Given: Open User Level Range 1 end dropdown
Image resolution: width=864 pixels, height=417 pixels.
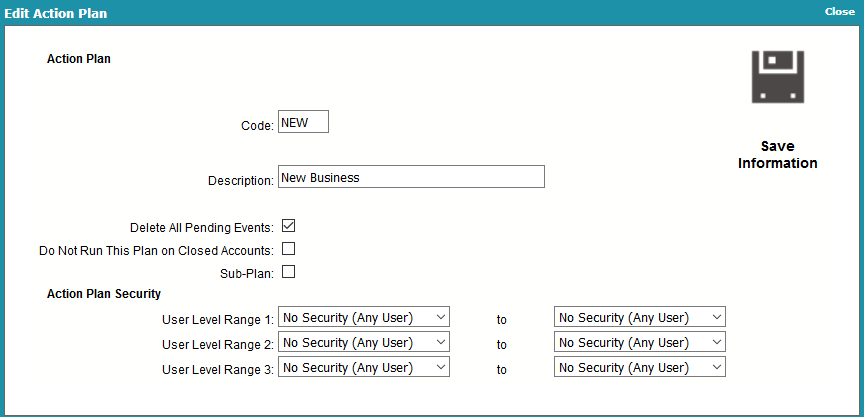Looking at the screenshot, I should 640,317.
